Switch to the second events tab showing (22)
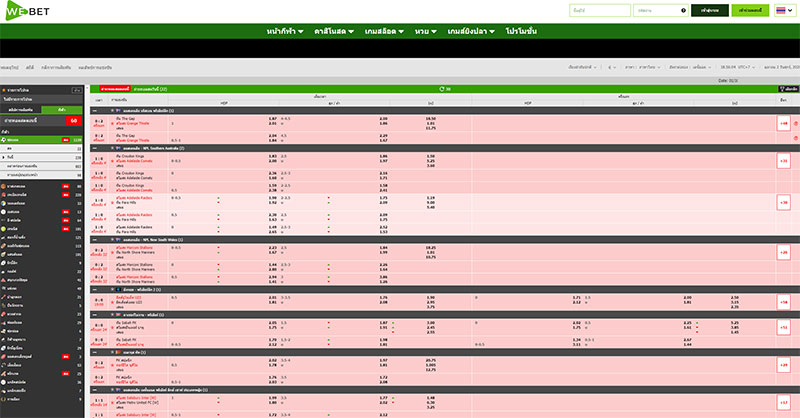 (150, 89)
